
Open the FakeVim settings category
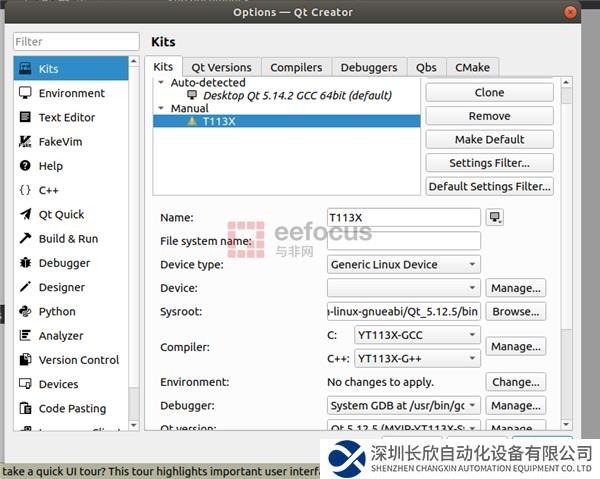click(60, 141)
